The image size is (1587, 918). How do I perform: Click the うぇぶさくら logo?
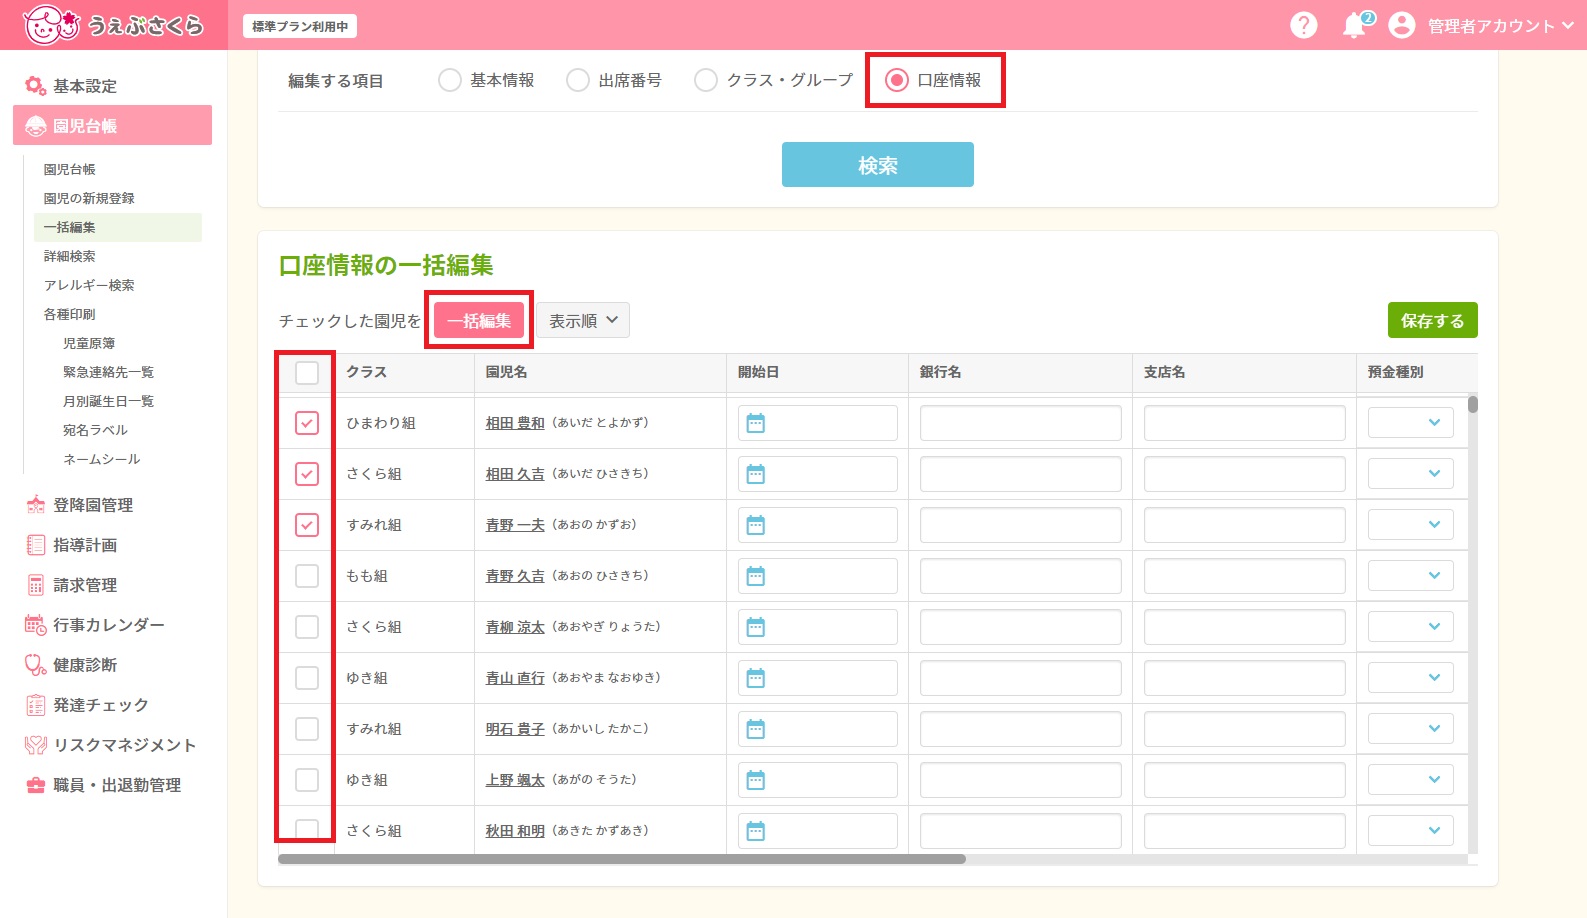pos(113,25)
